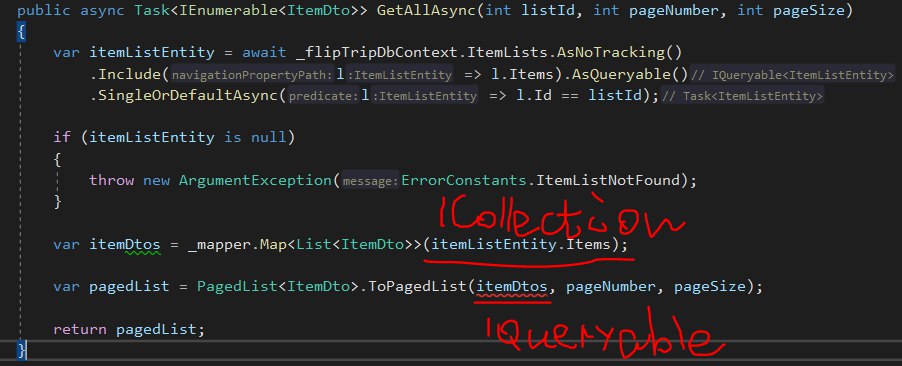Click the 'IEnumerable' return type

tap(229, 10)
